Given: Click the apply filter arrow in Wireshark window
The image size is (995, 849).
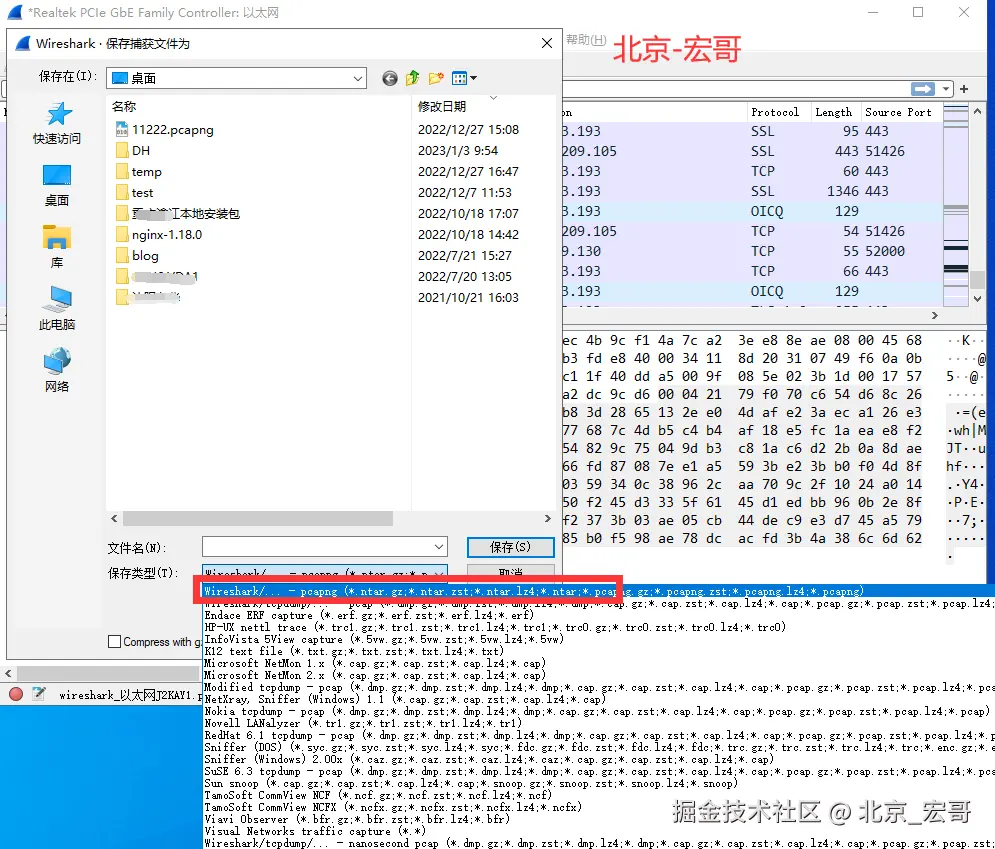Looking at the screenshot, I should (x=923, y=89).
